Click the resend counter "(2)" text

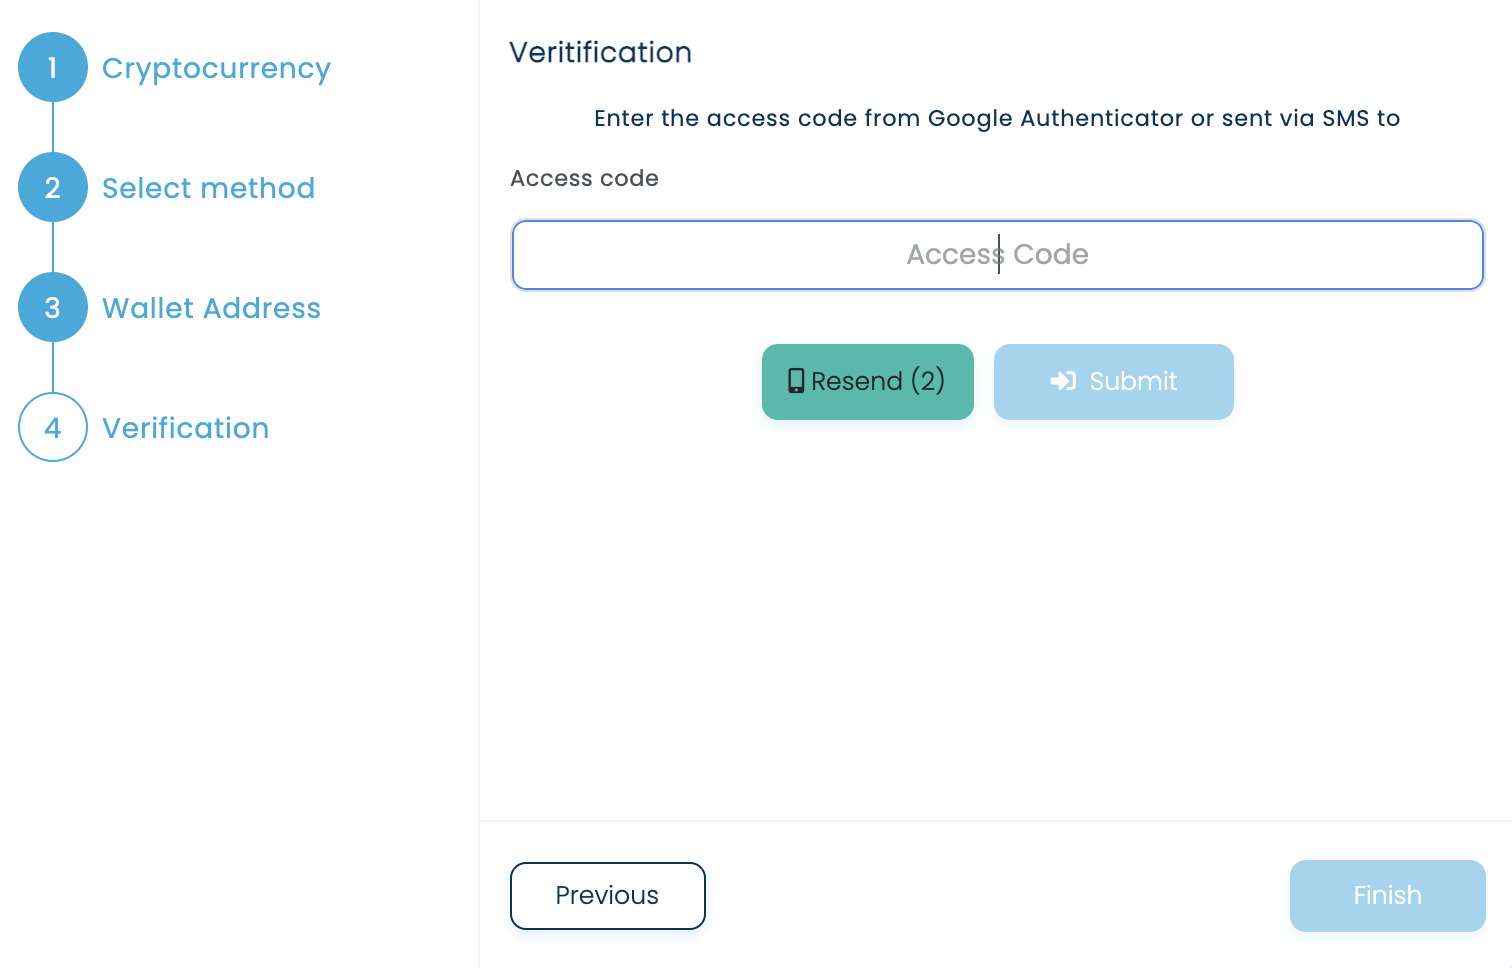(x=928, y=381)
